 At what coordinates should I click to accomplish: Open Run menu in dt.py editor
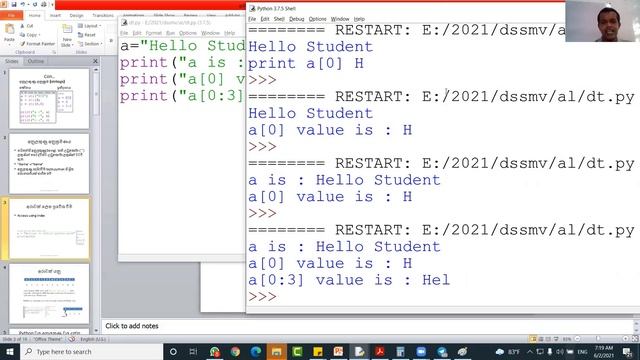(171, 33)
